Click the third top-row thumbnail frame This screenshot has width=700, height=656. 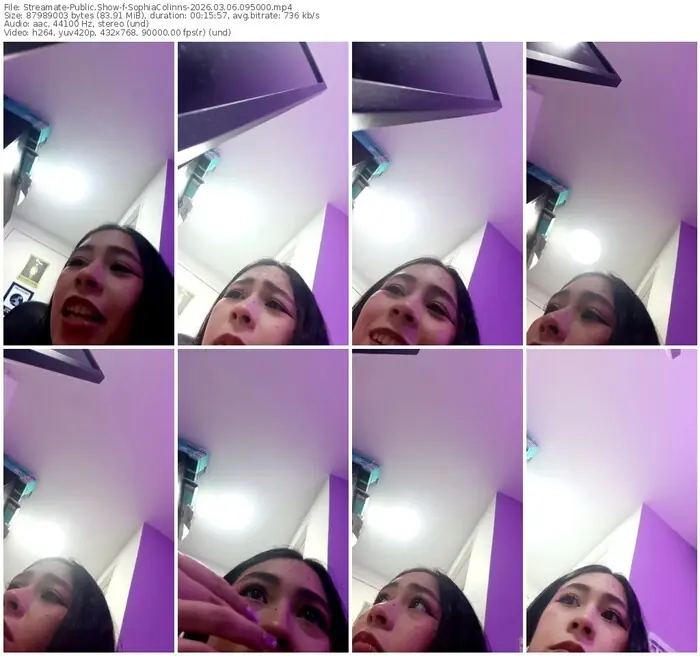click(x=437, y=193)
